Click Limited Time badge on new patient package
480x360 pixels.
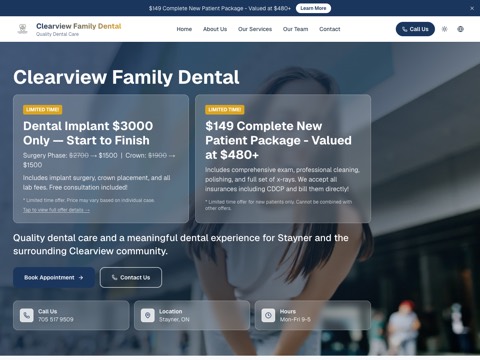pyautogui.click(x=225, y=110)
